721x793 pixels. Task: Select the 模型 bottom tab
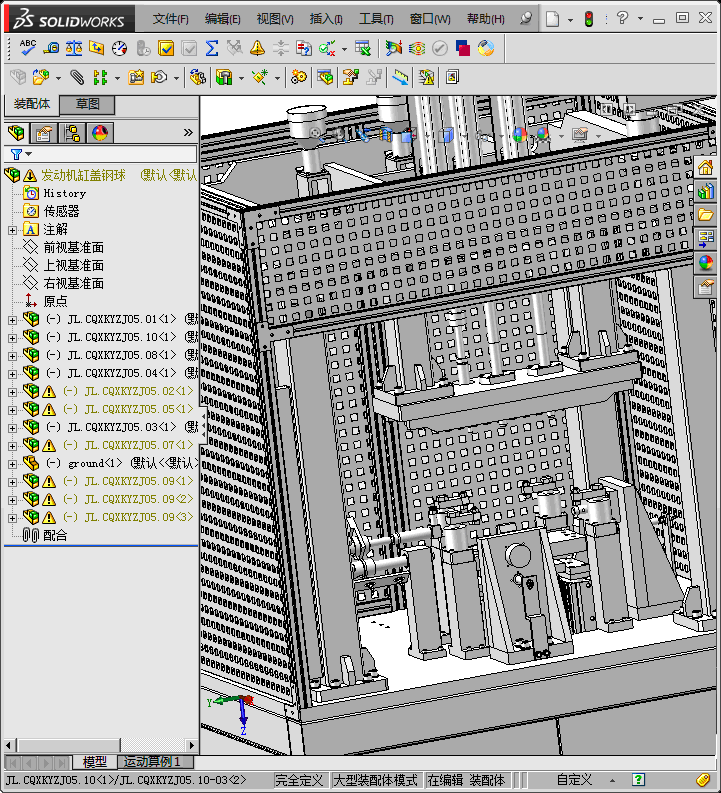click(94, 762)
